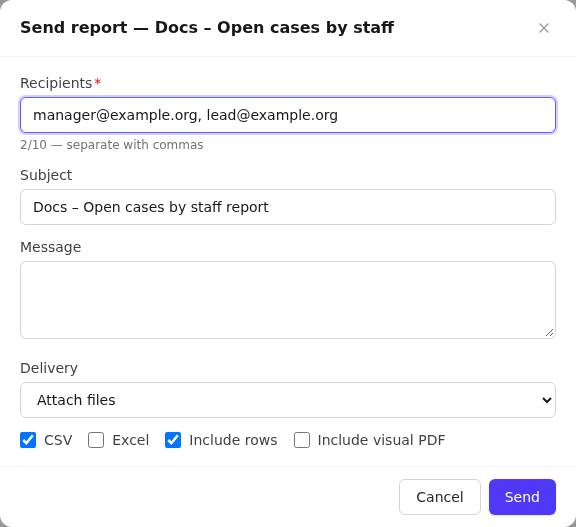This screenshot has height=527, width=576.
Task: Close the Send report dialog
Action: tap(544, 28)
